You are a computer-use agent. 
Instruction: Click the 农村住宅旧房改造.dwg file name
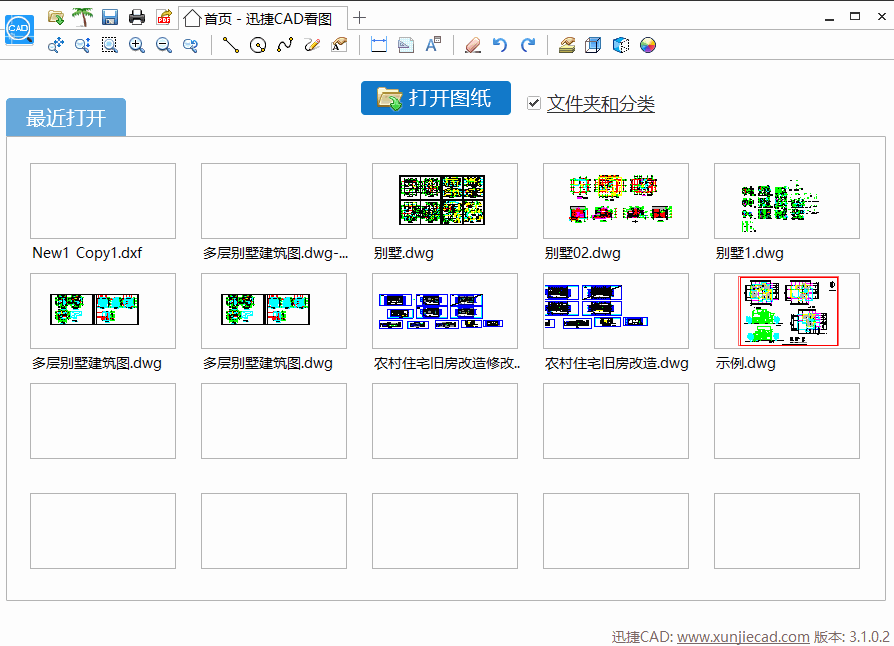point(616,363)
